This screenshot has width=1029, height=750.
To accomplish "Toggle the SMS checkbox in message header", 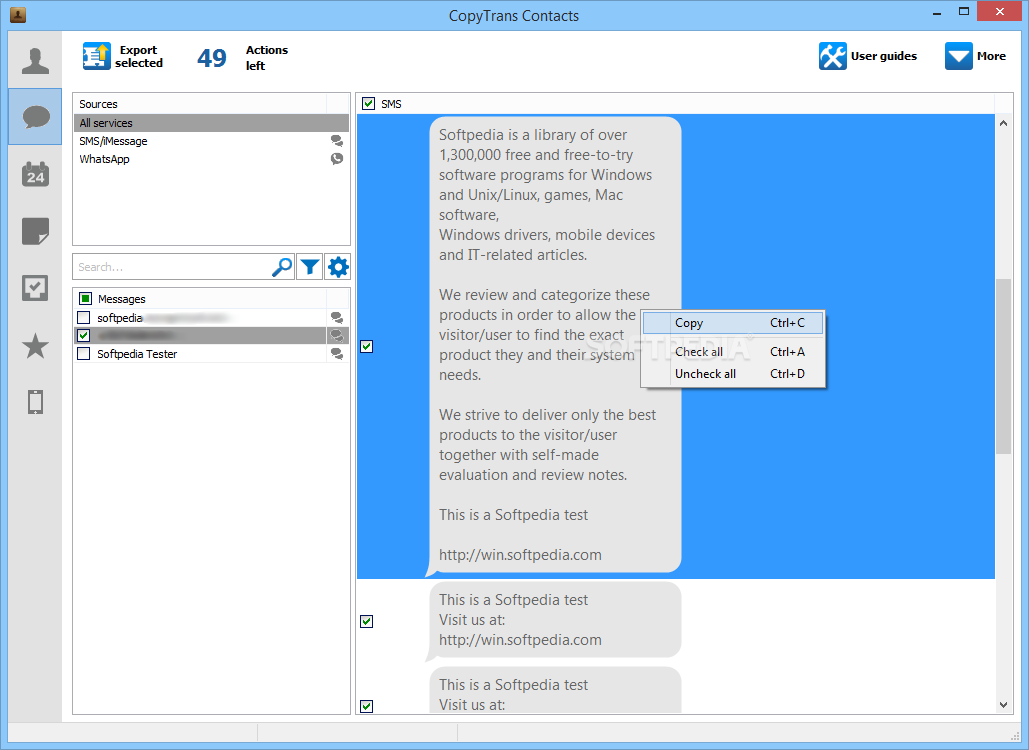I will 369,104.
